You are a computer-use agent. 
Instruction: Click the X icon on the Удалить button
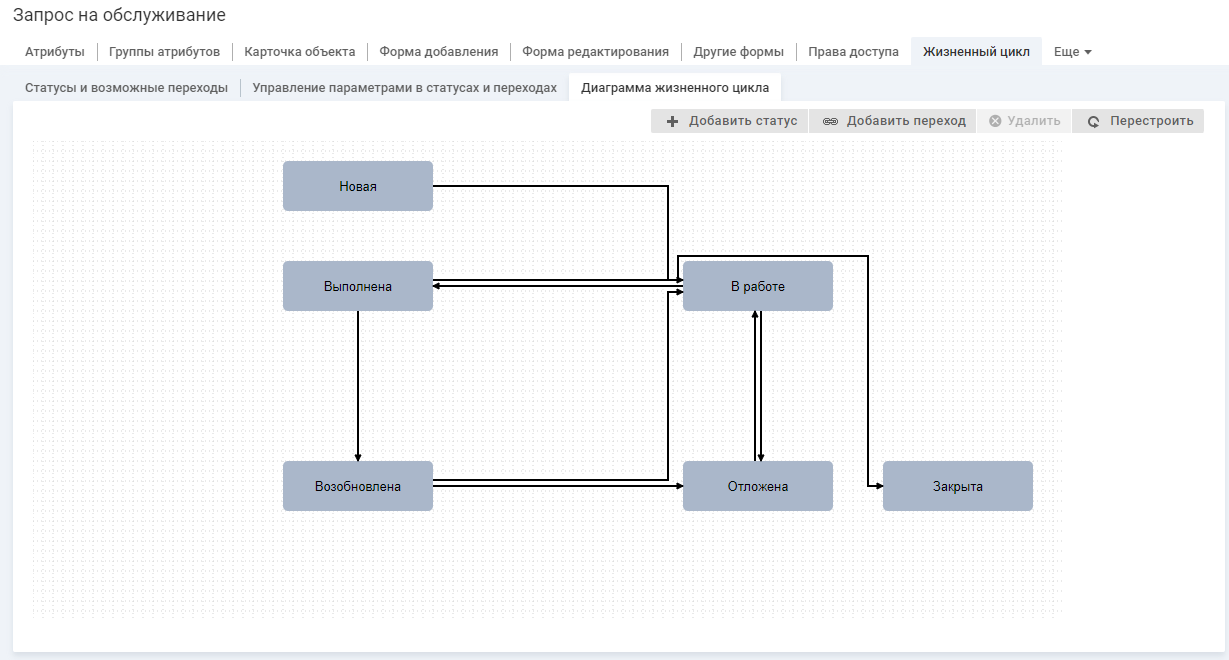tap(995, 121)
